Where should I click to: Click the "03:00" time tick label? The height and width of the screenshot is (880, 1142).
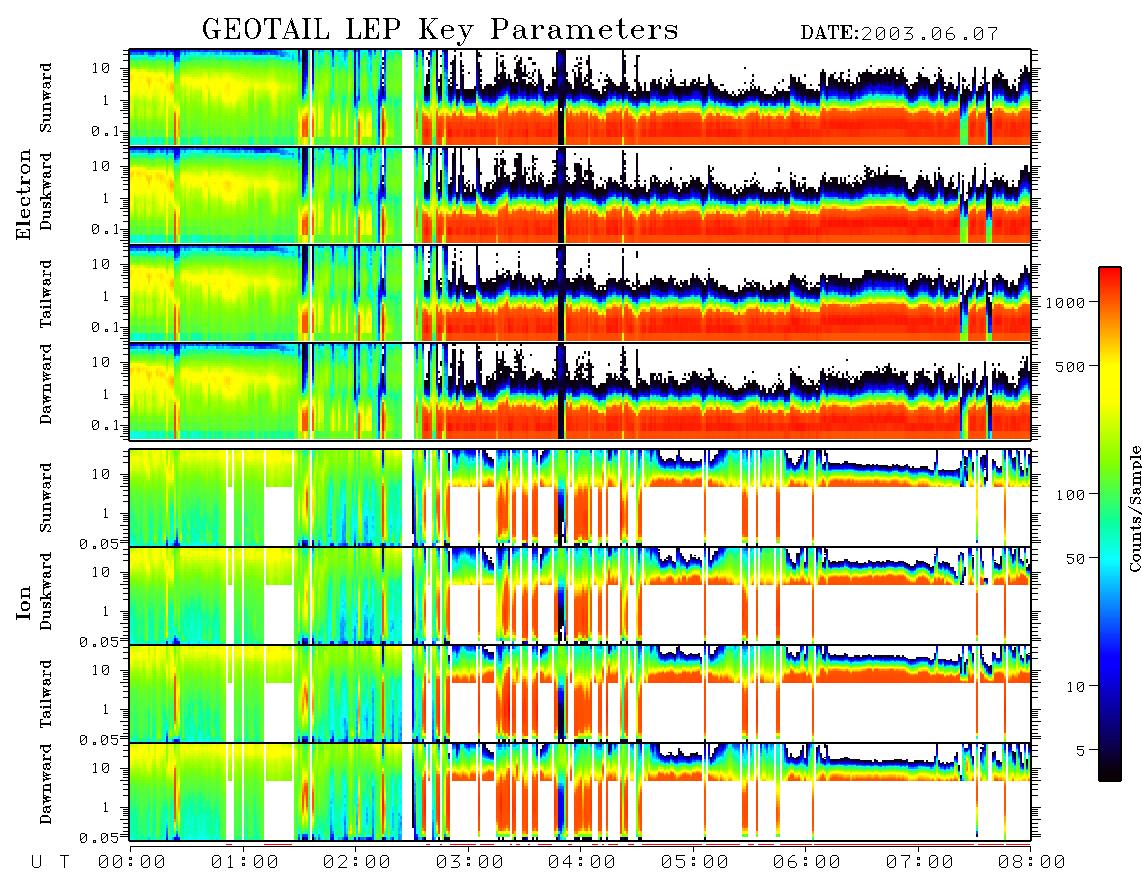pos(470,862)
